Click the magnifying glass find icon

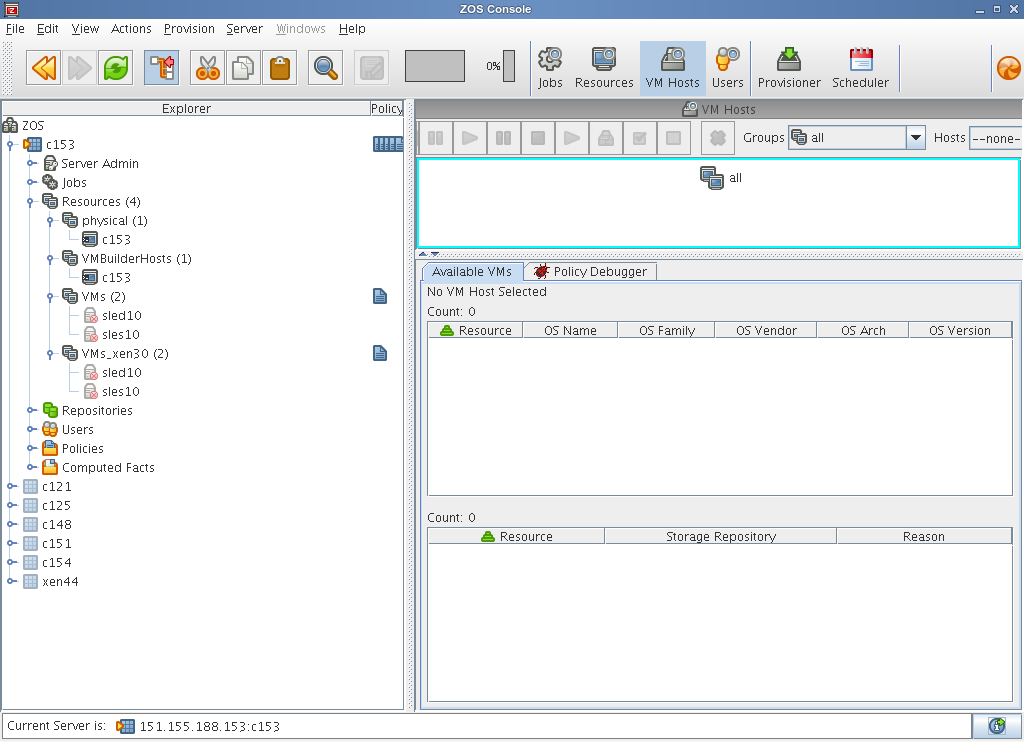[x=325, y=68]
